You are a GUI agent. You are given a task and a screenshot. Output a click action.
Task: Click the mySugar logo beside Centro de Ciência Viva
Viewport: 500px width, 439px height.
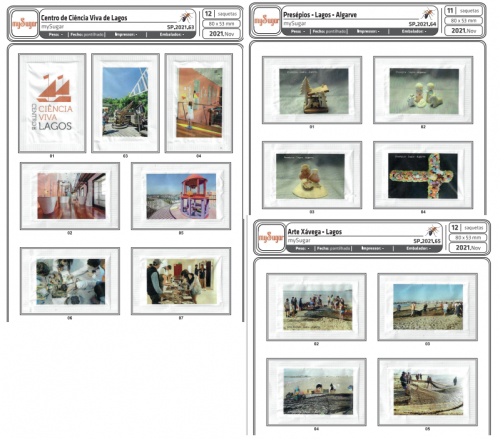pyautogui.click(x=24, y=23)
